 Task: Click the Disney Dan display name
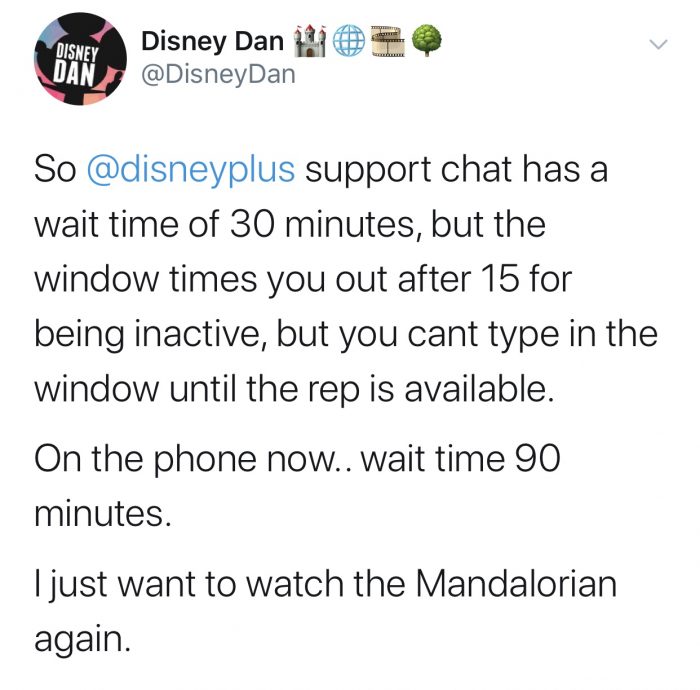[212, 41]
